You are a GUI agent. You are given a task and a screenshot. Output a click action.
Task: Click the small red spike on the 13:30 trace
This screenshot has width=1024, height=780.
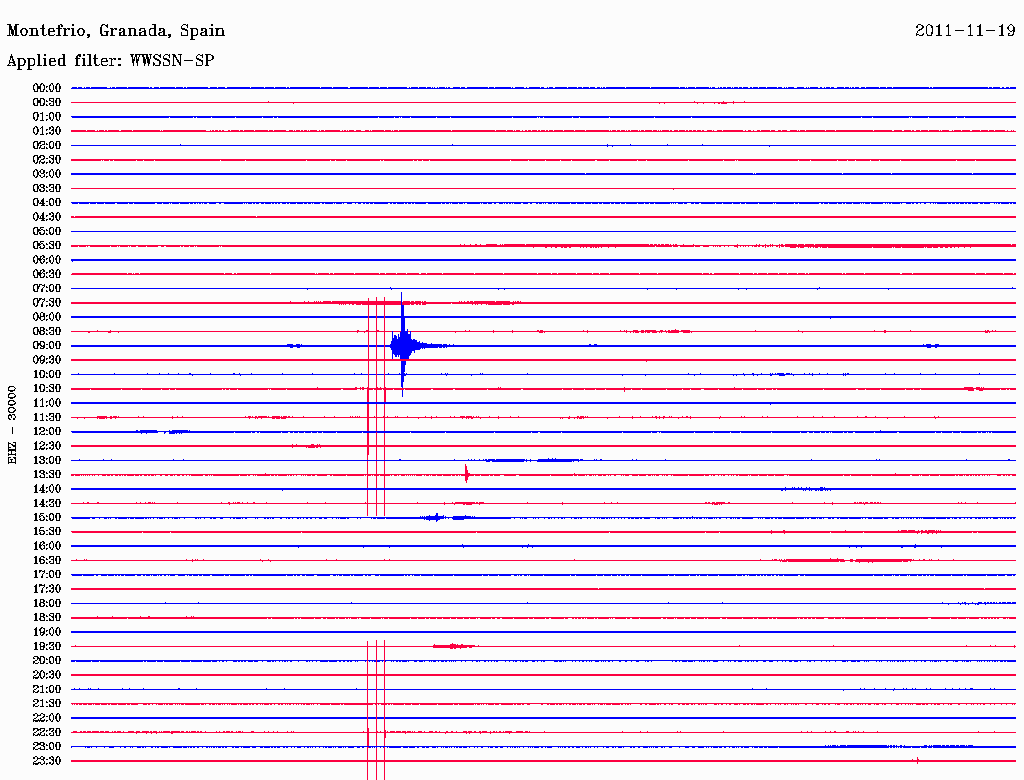click(466, 474)
